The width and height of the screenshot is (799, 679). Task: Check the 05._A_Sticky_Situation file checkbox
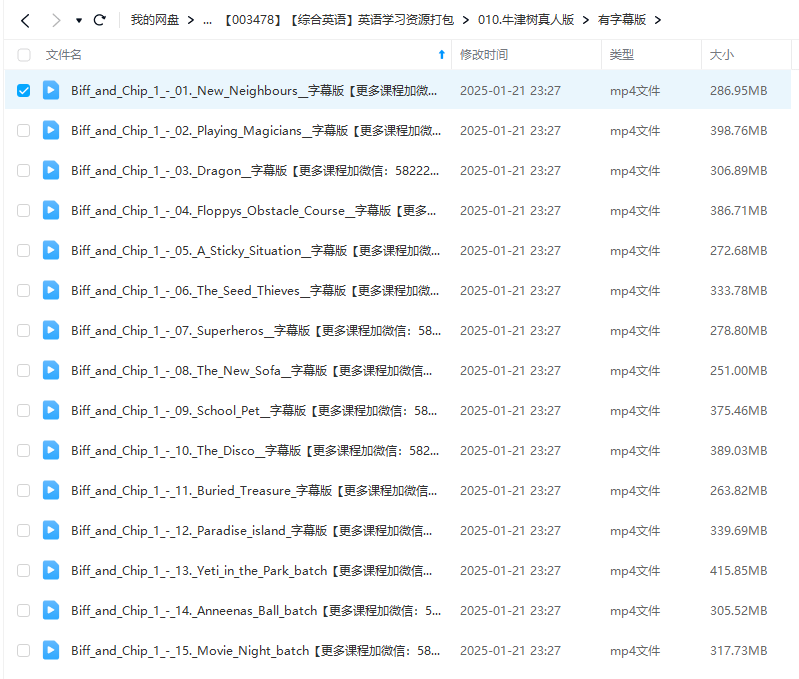coord(23,251)
